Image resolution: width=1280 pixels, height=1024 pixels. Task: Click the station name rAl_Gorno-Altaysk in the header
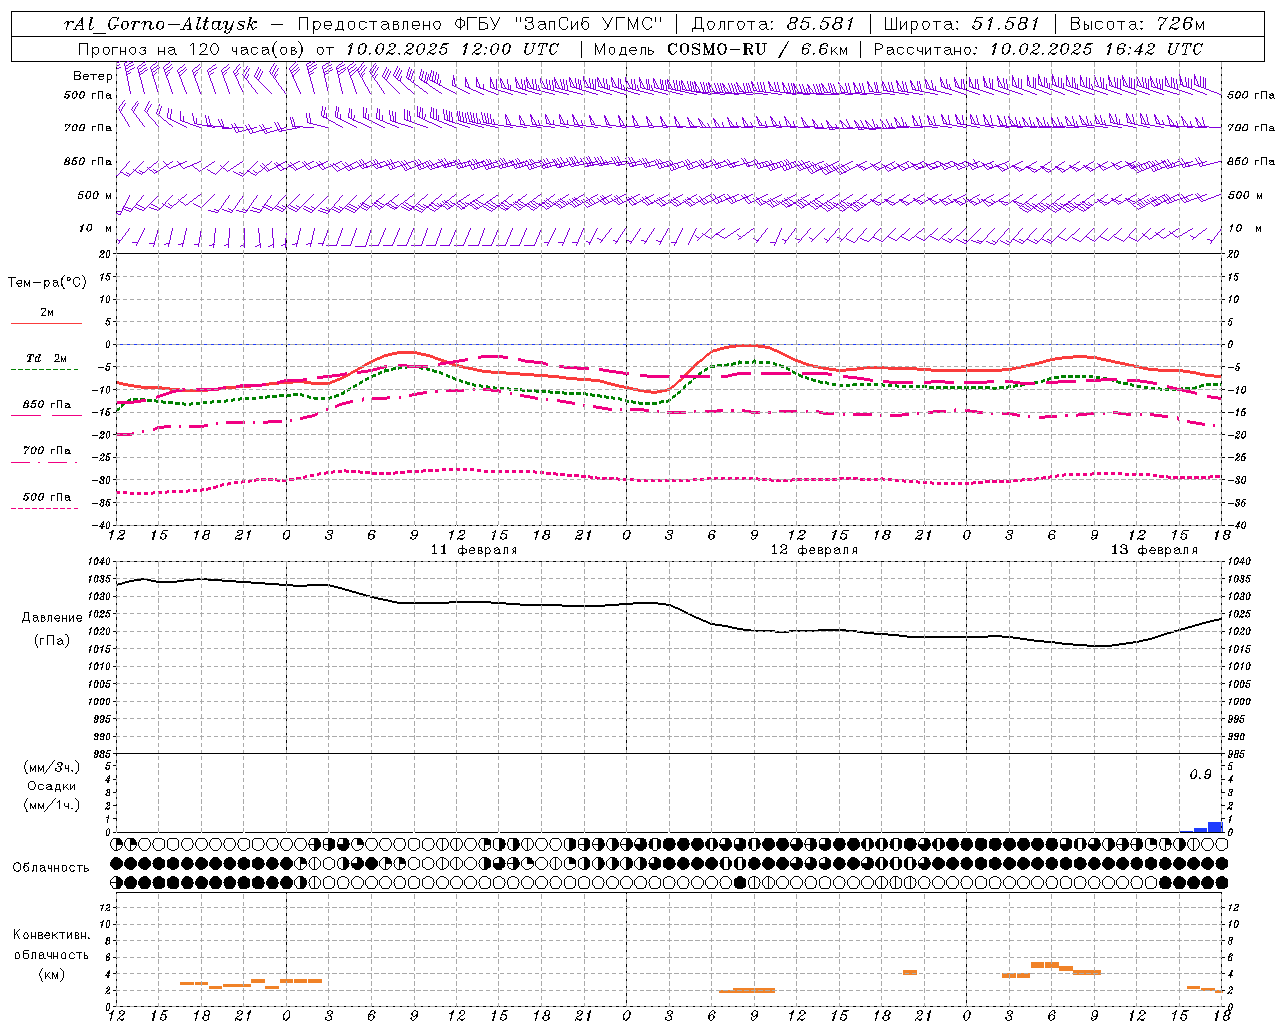click(x=160, y=24)
